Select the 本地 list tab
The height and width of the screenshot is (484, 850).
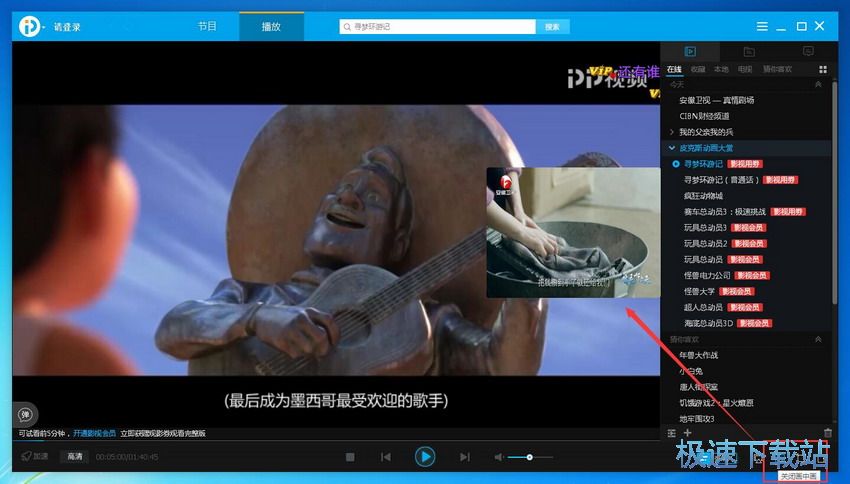pos(721,69)
